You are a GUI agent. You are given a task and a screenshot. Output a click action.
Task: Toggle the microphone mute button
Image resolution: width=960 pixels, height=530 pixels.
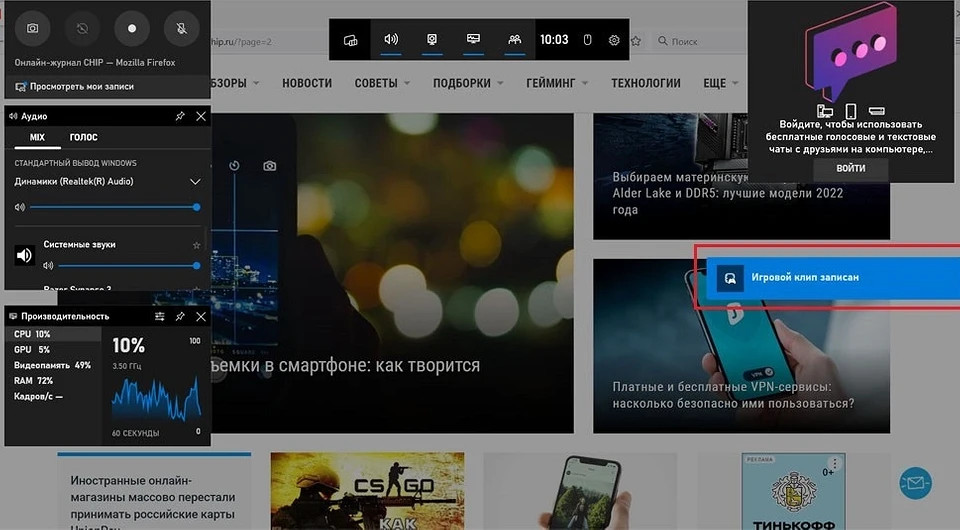(180, 28)
